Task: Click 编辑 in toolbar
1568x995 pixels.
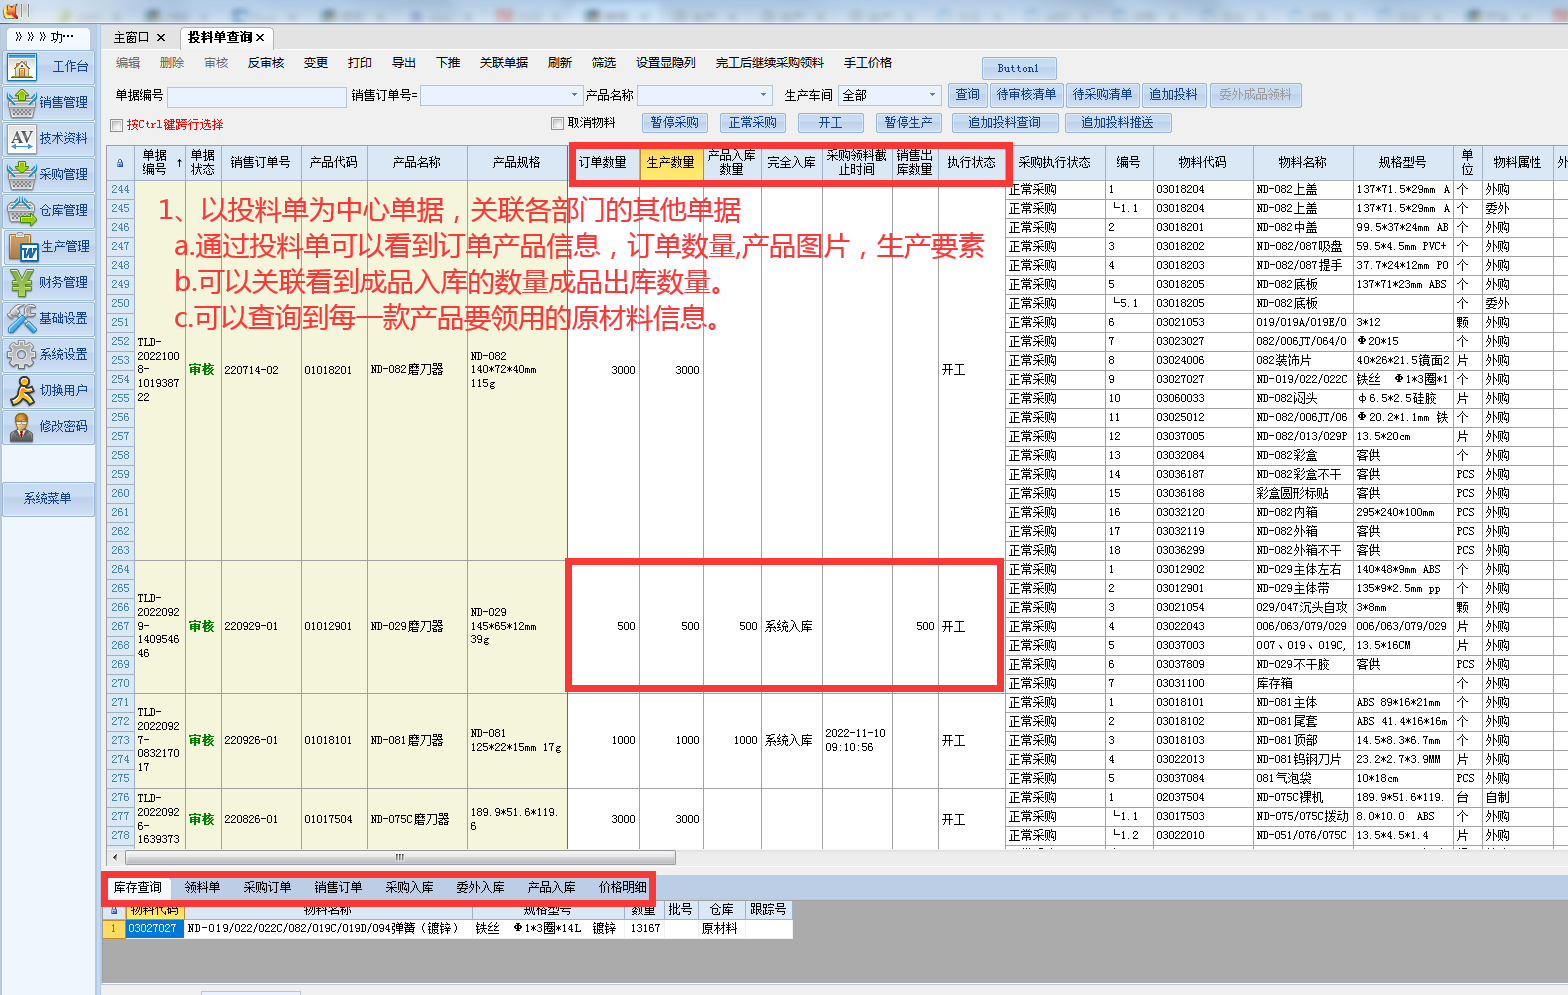Action: pyautogui.click(x=128, y=63)
